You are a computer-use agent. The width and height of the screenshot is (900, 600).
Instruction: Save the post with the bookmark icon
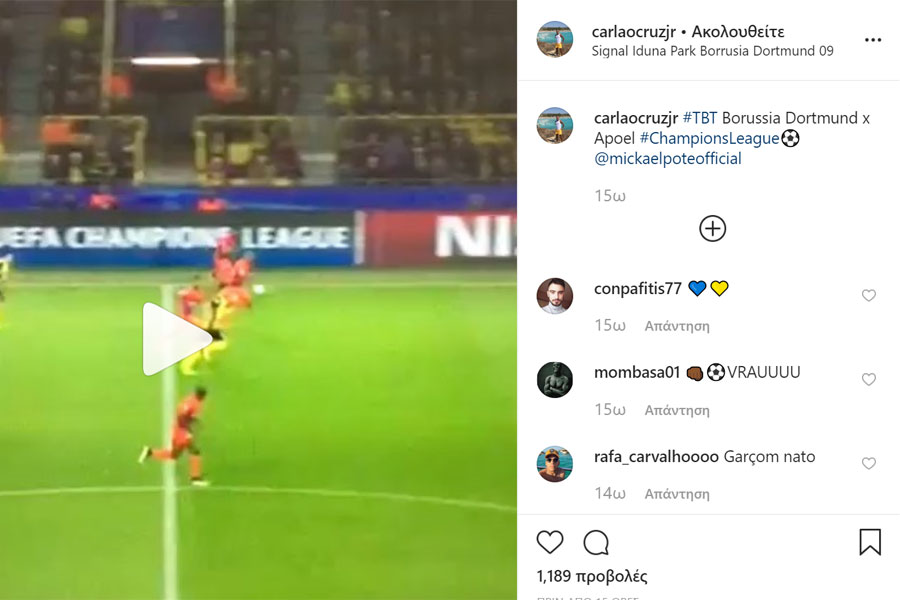coord(870,542)
